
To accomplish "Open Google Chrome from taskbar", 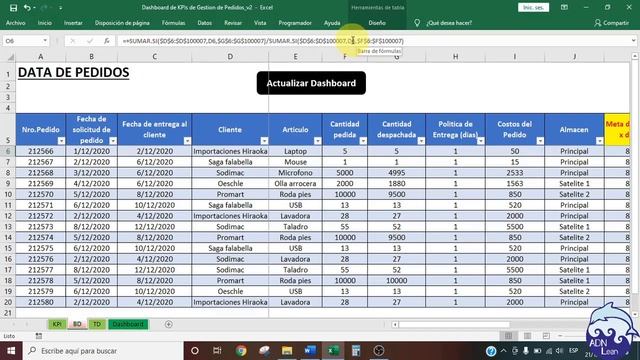I will pos(241,351).
